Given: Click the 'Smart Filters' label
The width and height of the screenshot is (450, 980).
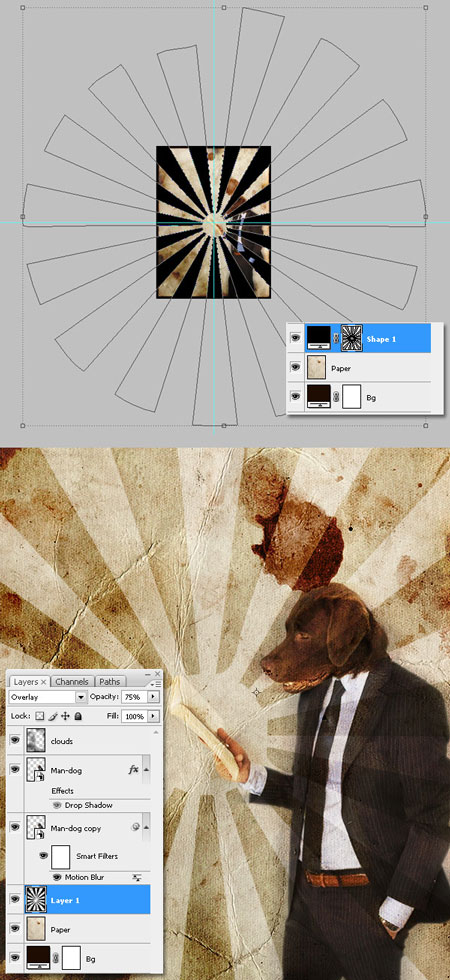Looking at the screenshot, I should [x=97, y=856].
